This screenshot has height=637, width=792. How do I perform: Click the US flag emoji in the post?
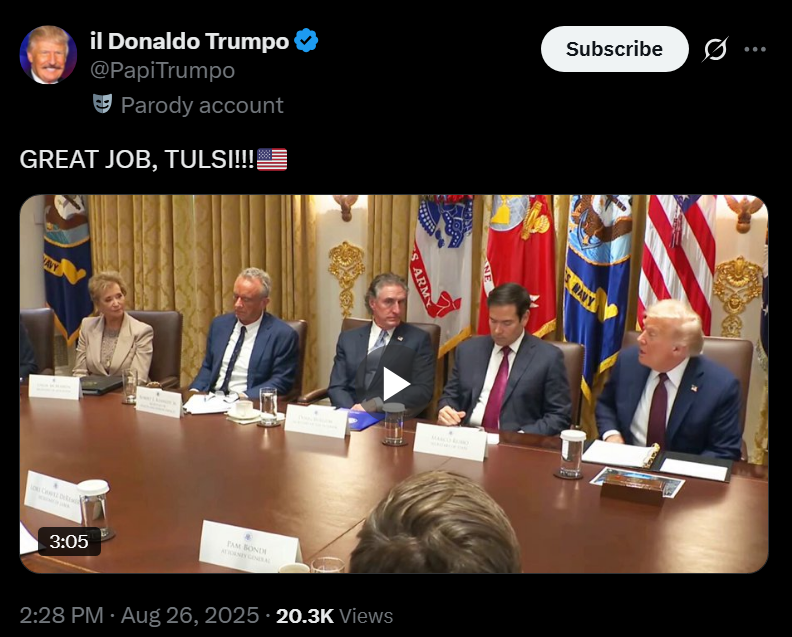click(272, 160)
